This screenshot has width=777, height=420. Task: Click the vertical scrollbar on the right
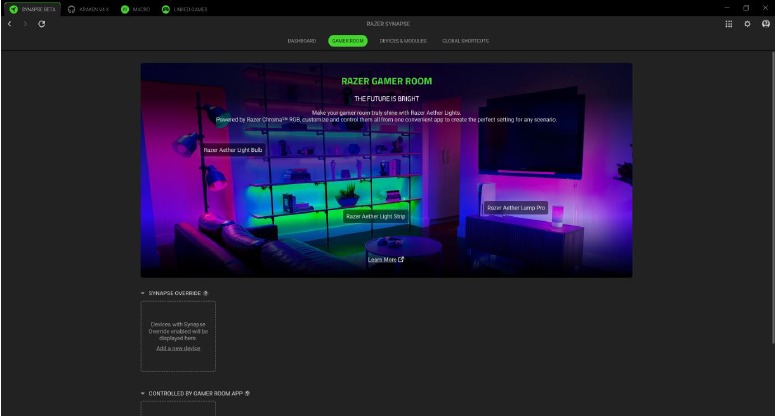tap(773, 198)
